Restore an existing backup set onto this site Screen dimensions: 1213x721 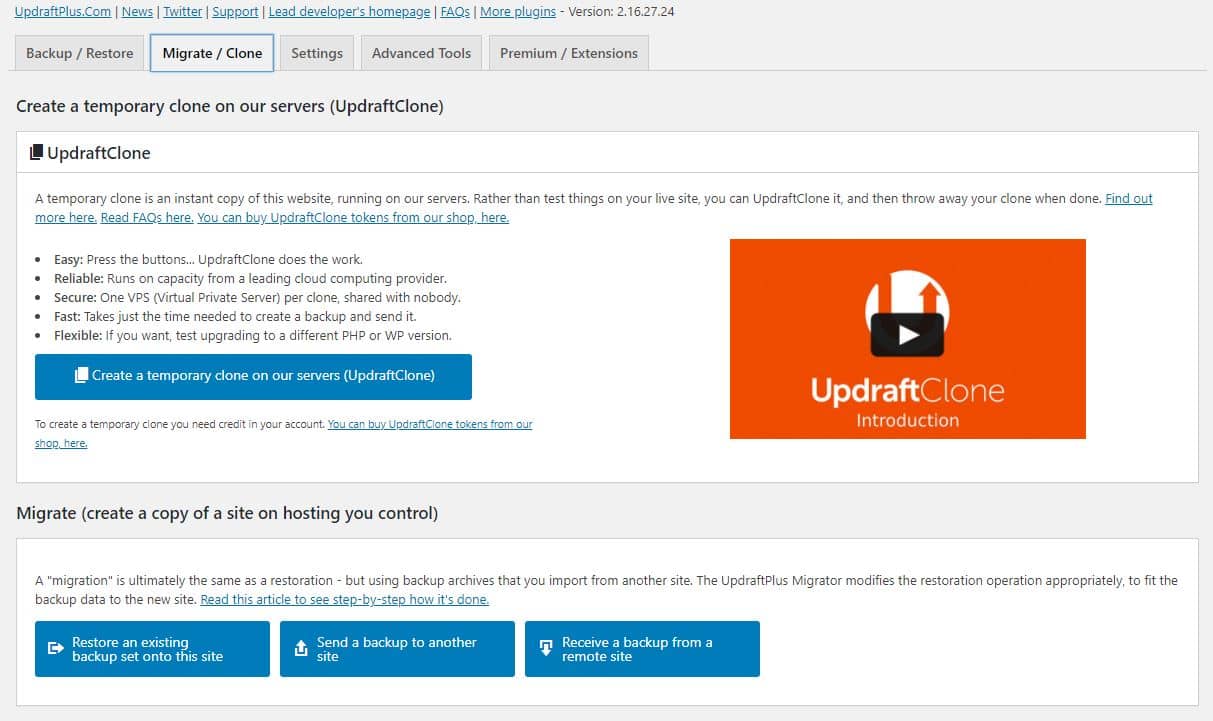coord(152,649)
